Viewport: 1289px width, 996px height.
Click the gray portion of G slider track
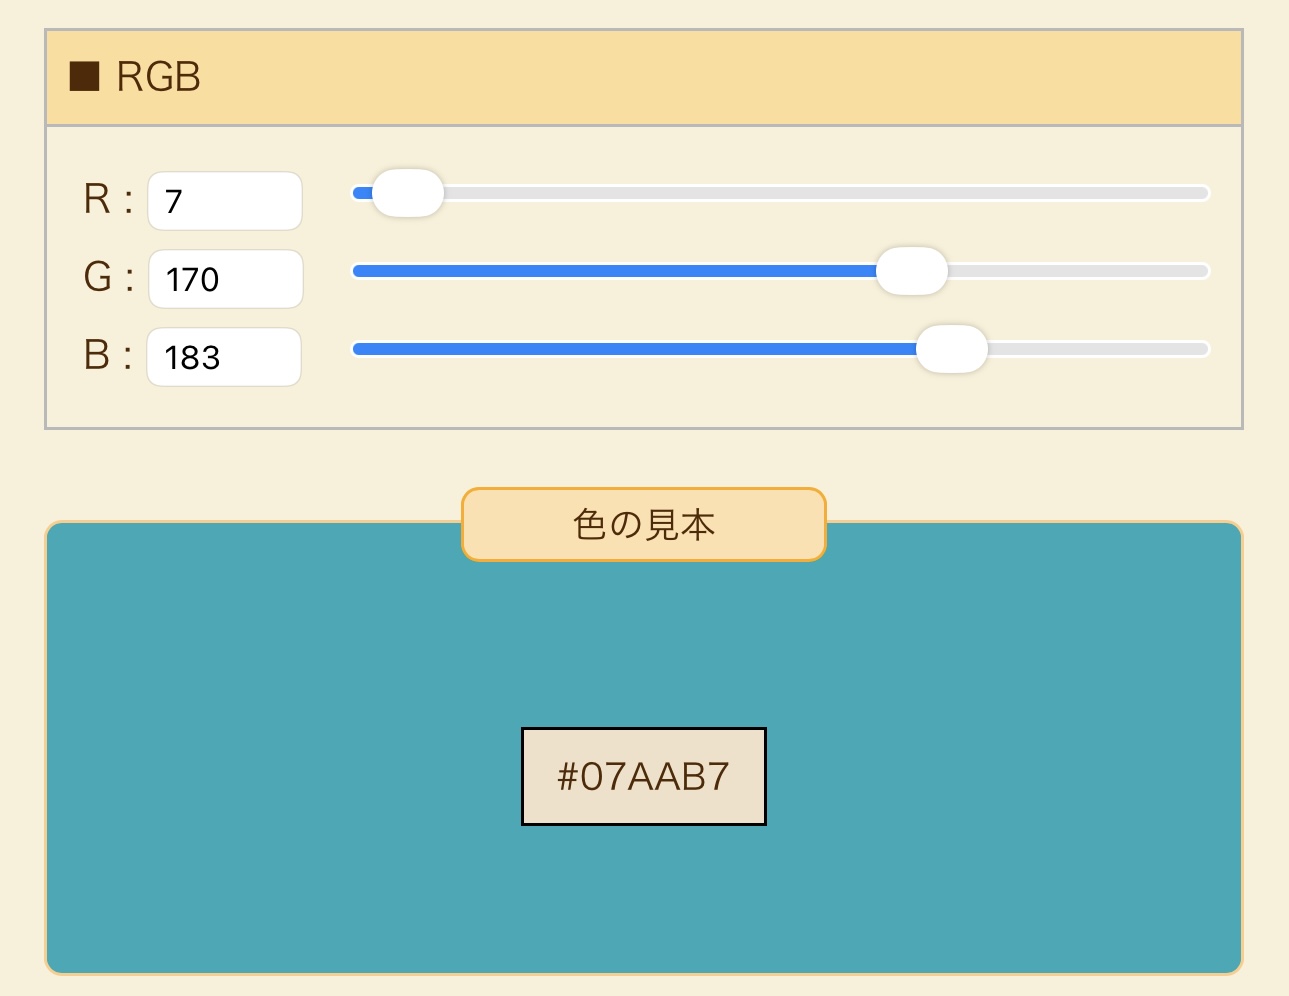click(1080, 271)
